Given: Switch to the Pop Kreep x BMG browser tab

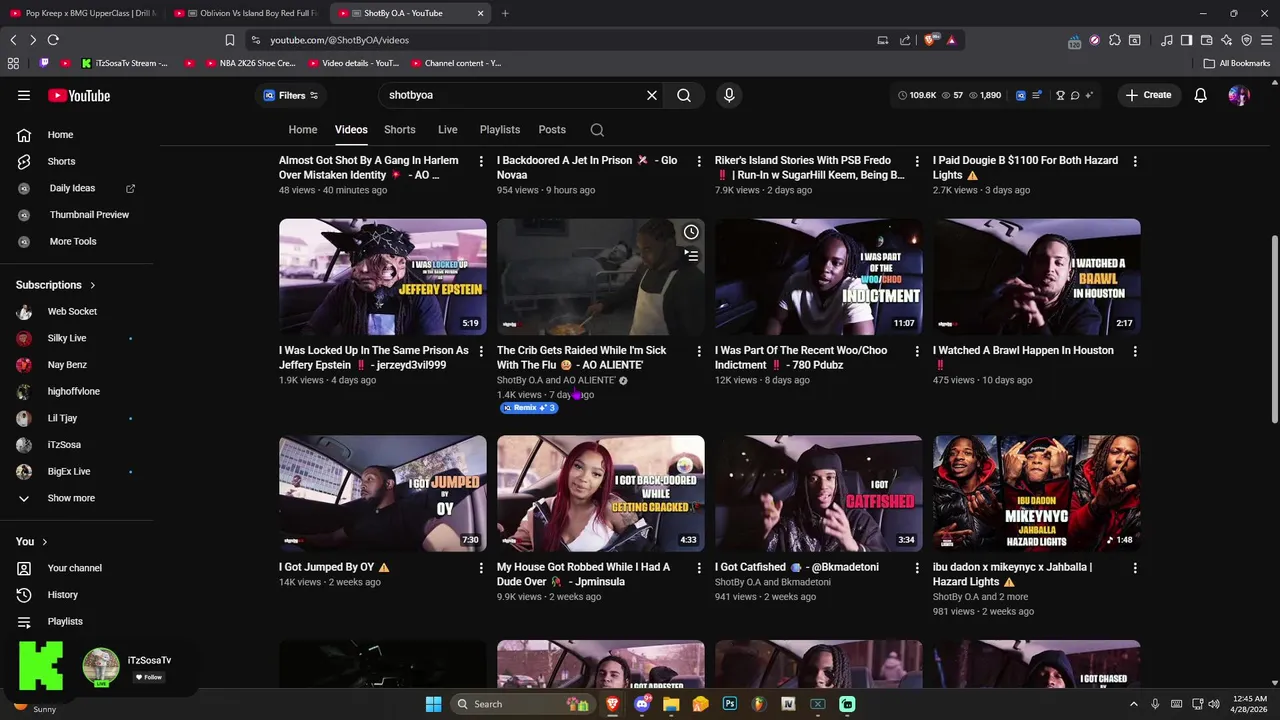Looking at the screenshot, I should (82, 13).
